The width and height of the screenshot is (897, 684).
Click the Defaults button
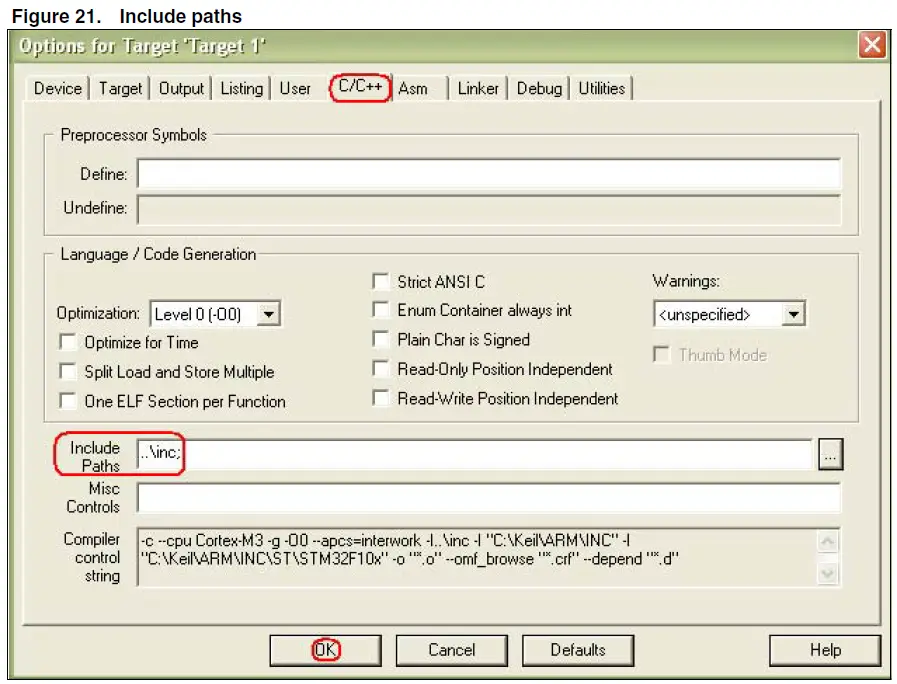[578, 650]
